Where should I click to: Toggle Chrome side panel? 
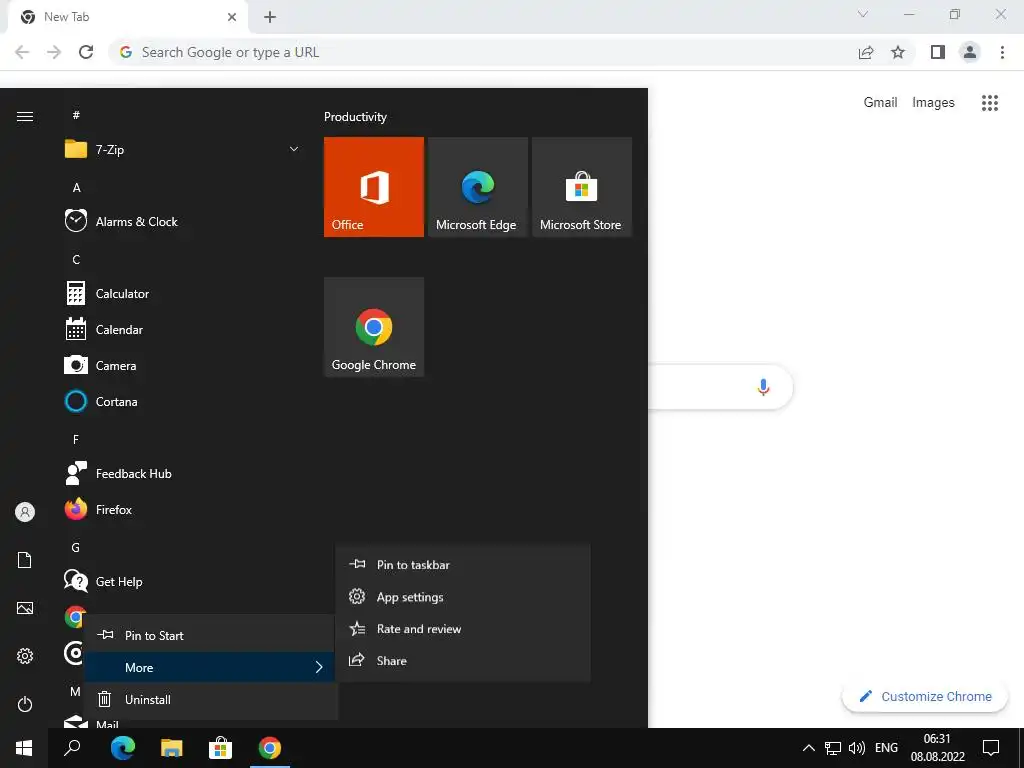point(938,52)
